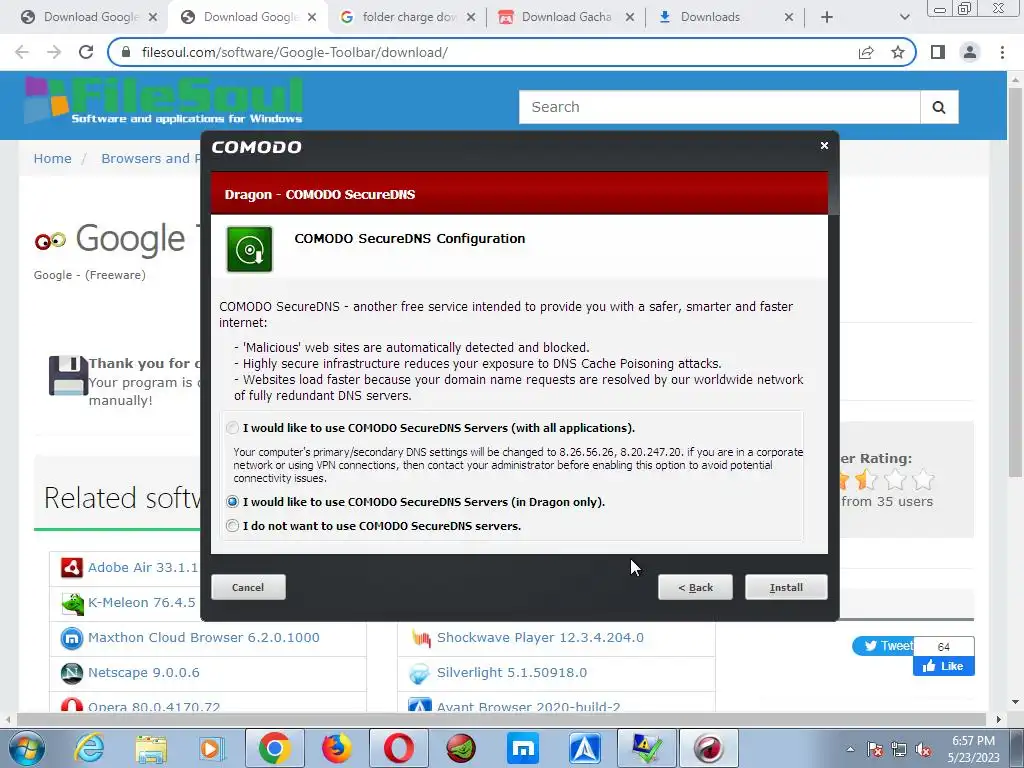Click the Shockwave Player icon

[421, 638]
